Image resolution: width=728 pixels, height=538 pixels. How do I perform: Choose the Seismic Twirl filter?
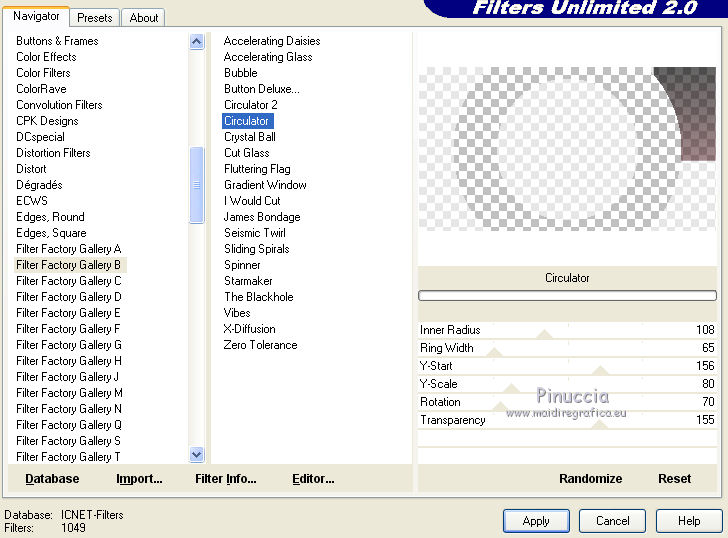tap(255, 233)
